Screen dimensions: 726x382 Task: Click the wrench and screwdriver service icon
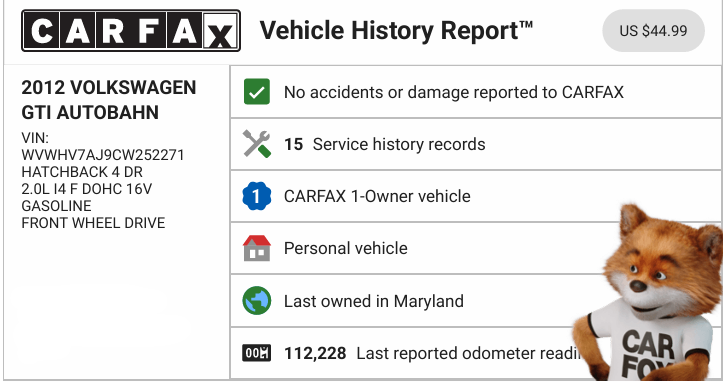click(257, 144)
